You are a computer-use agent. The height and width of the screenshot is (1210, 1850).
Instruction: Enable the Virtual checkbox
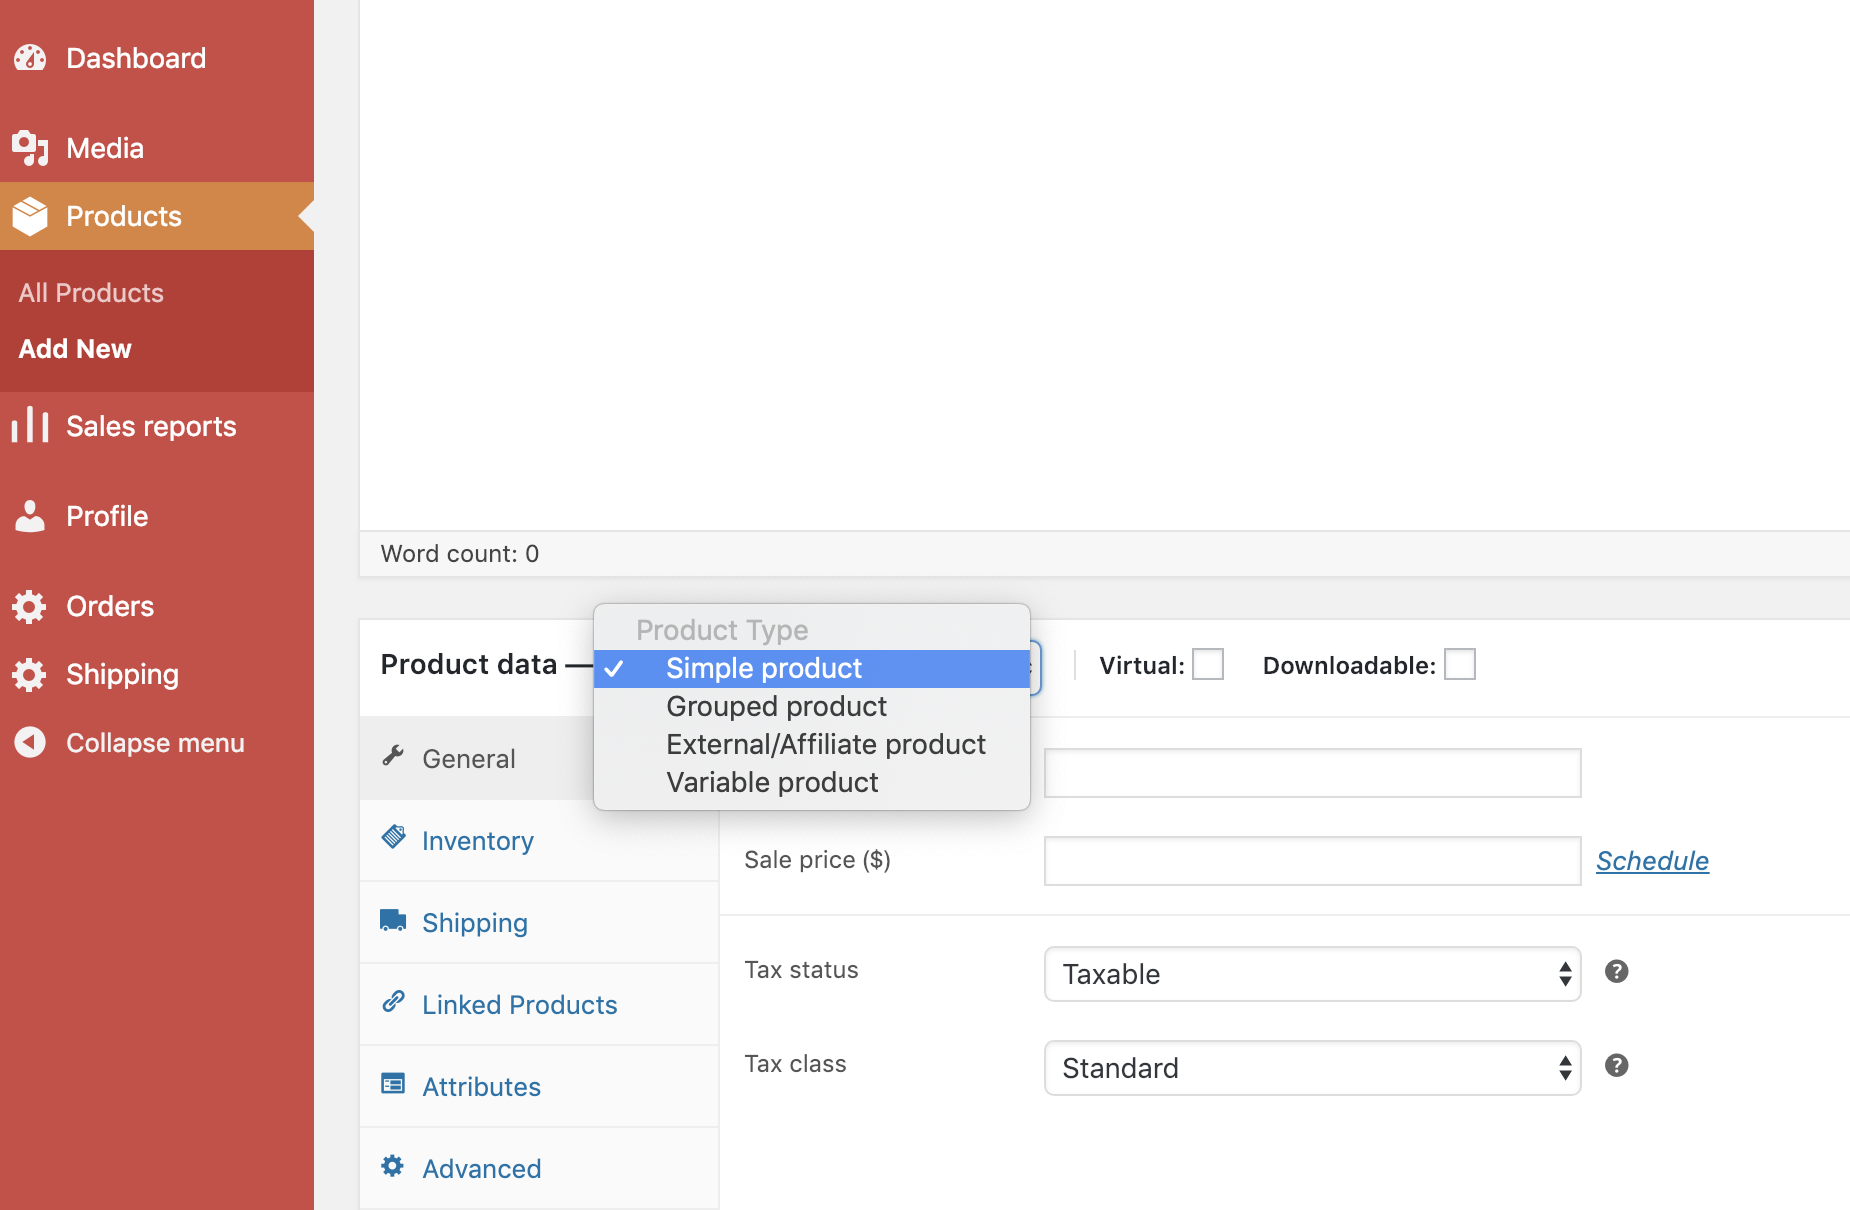[x=1208, y=664]
